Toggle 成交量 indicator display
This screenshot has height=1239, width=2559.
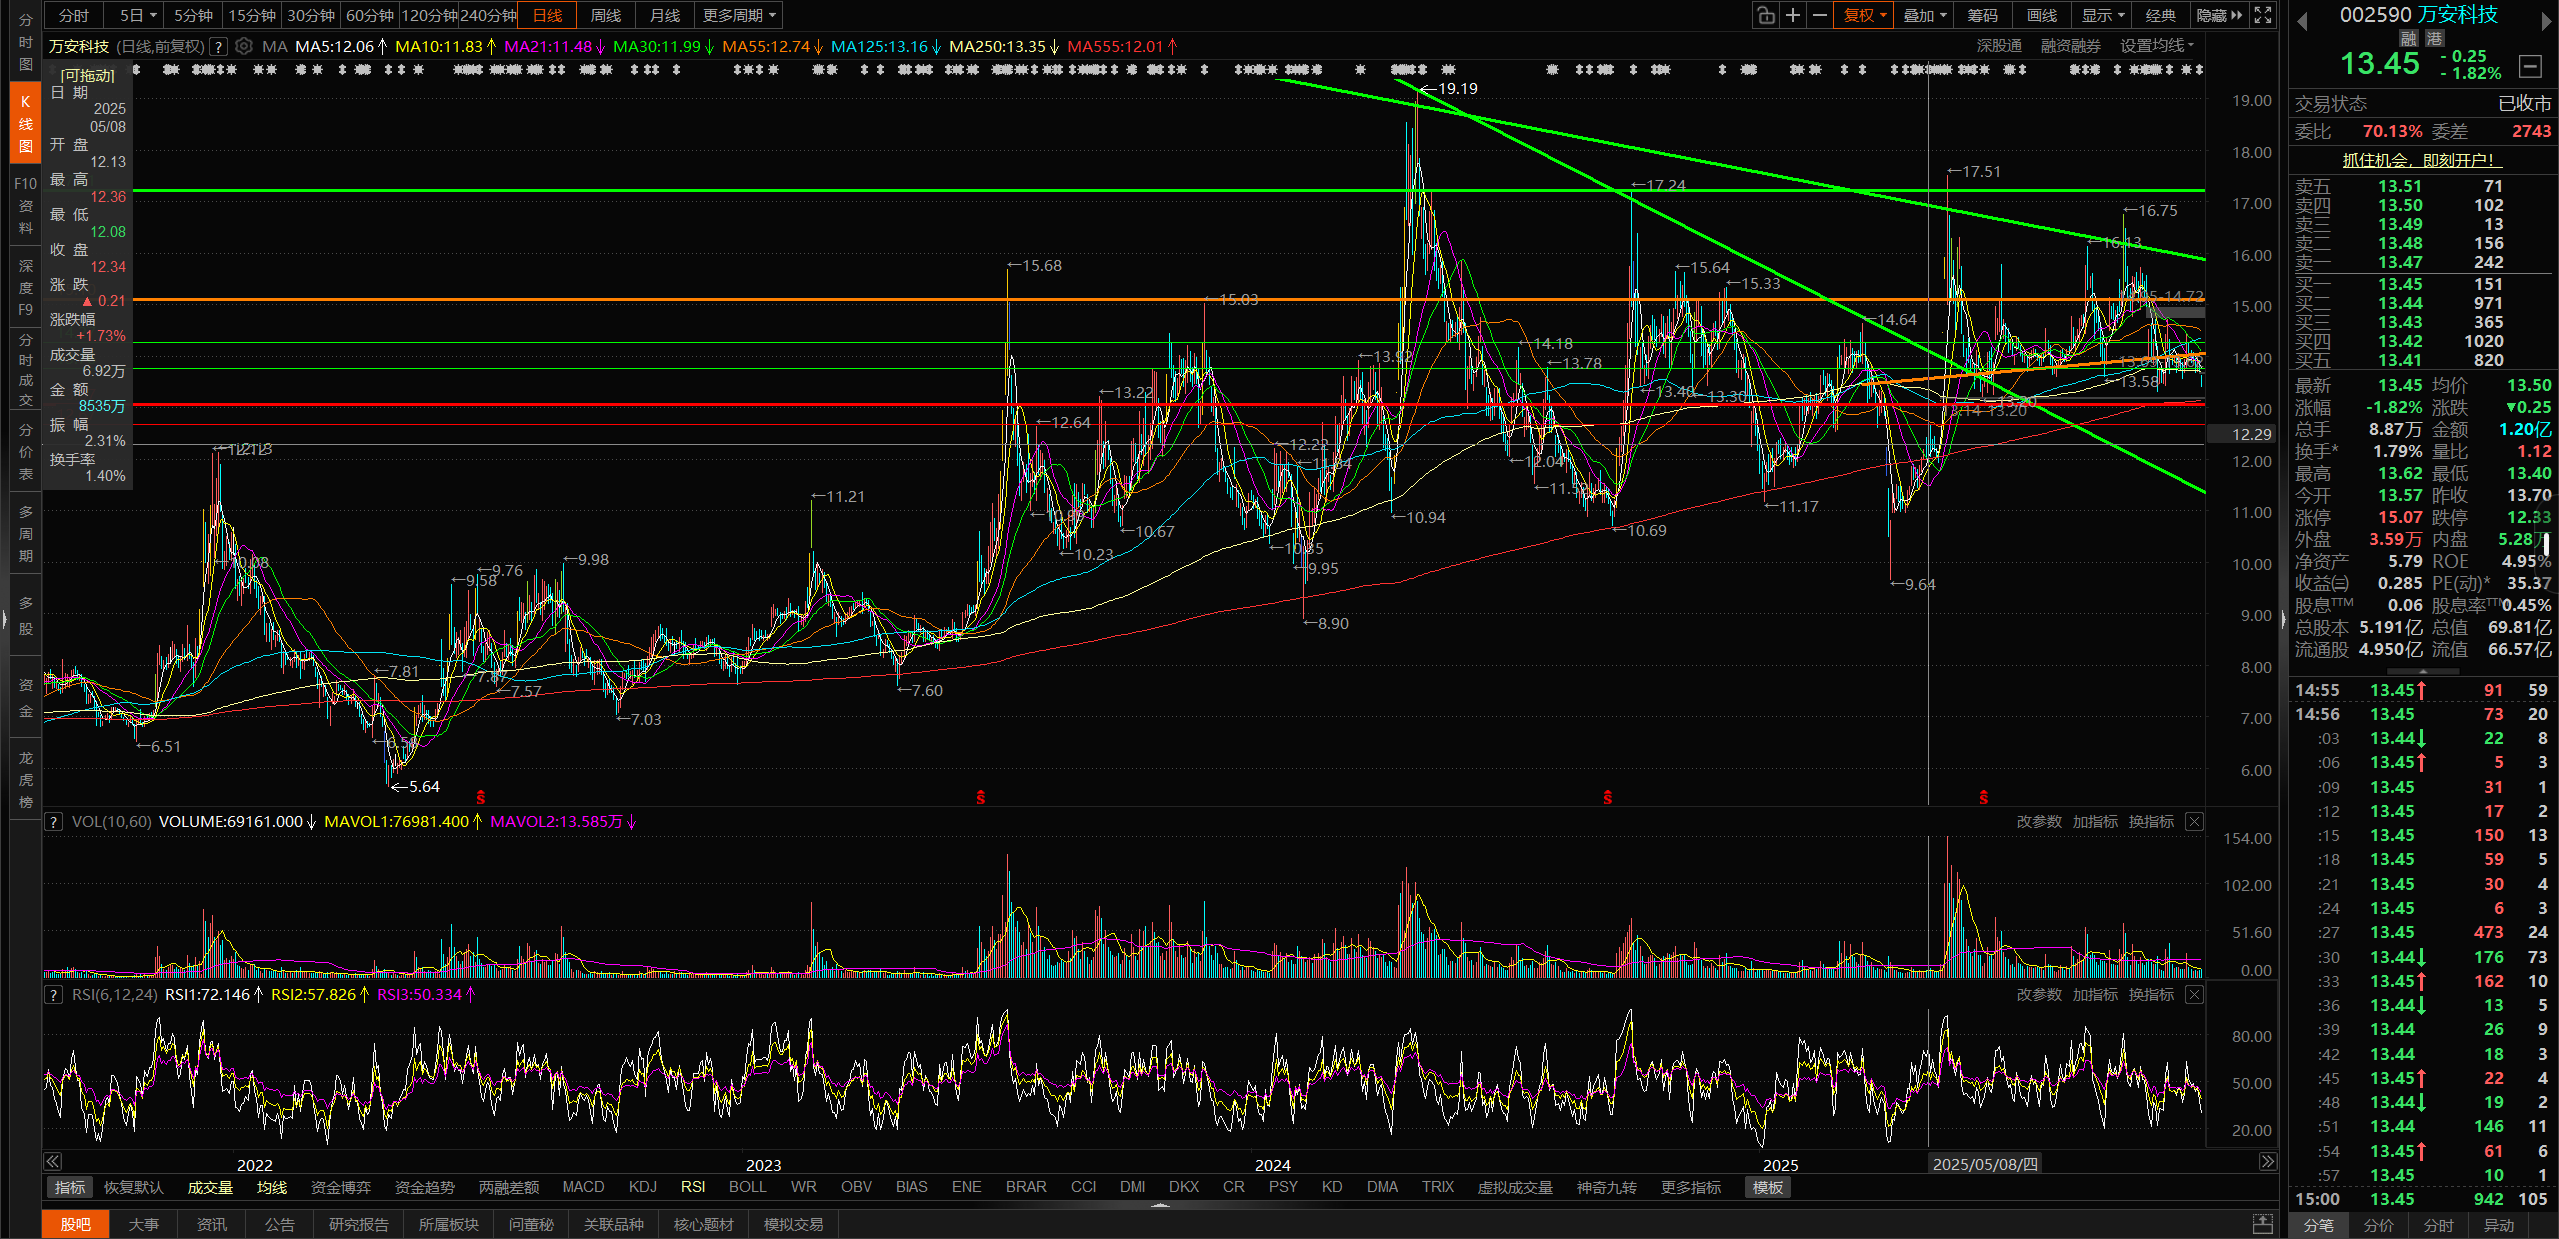click(x=210, y=1187)
